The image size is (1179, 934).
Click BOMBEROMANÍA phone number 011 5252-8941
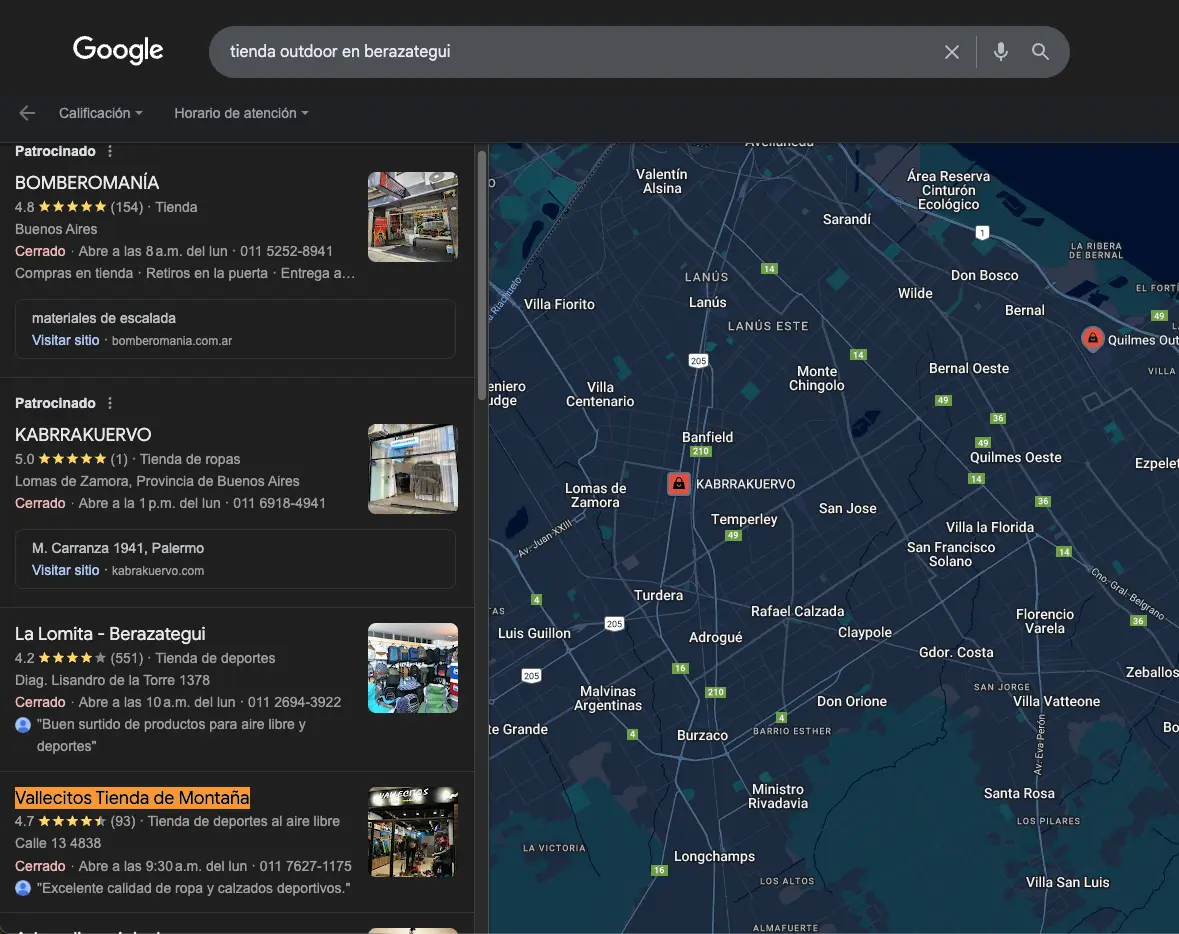click(x=286, y=251)
